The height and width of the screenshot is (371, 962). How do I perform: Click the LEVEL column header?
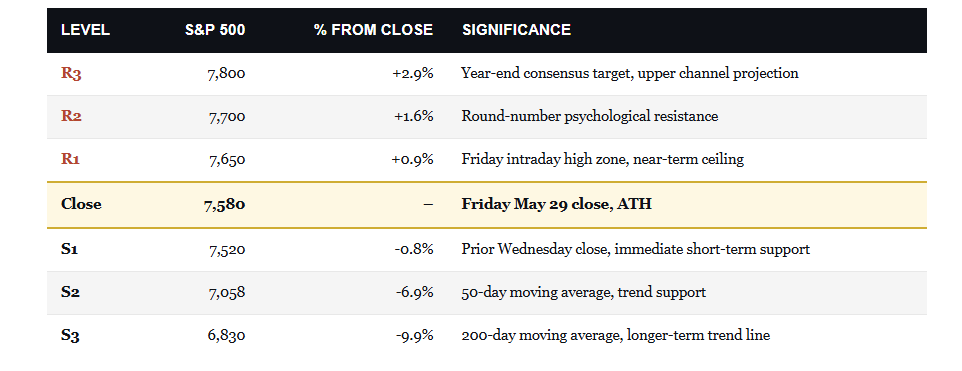click(x=85, y=30)
